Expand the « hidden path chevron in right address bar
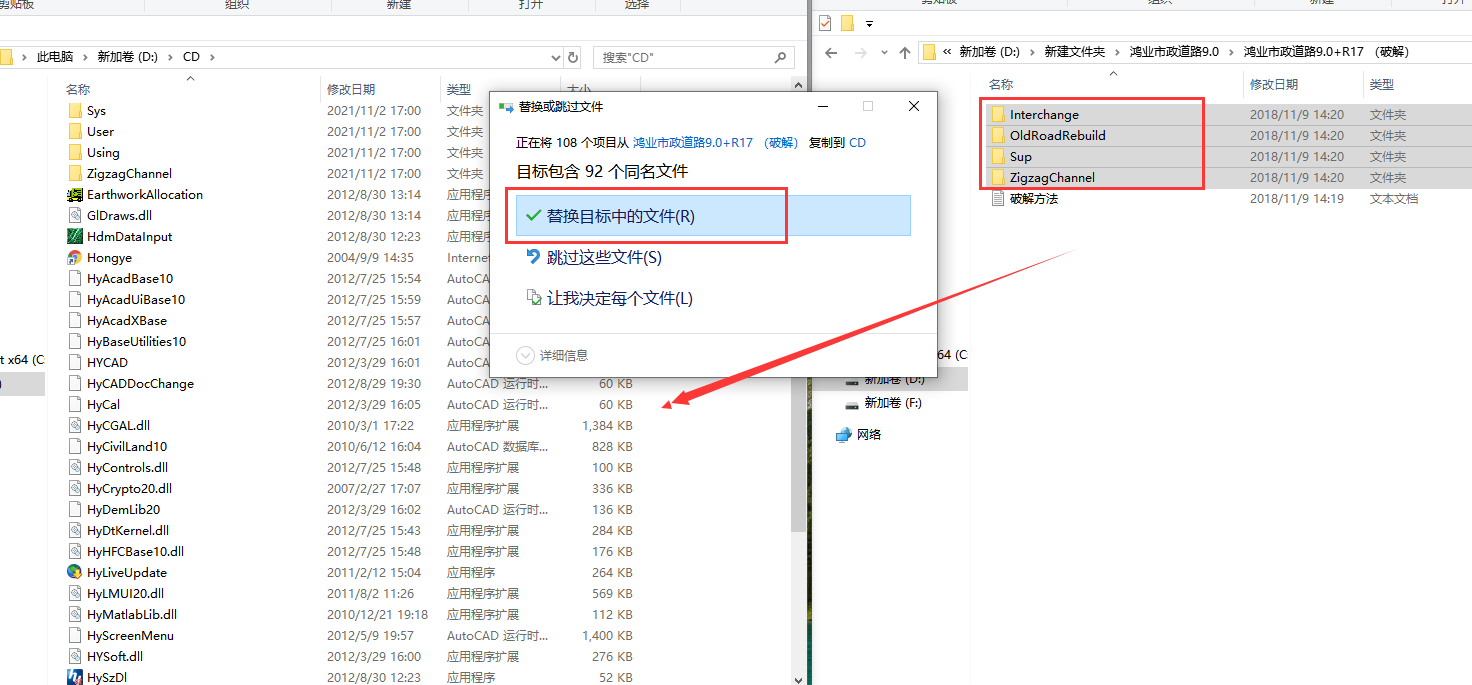This screenshot has width=1472, height=685. coord(946,52)
